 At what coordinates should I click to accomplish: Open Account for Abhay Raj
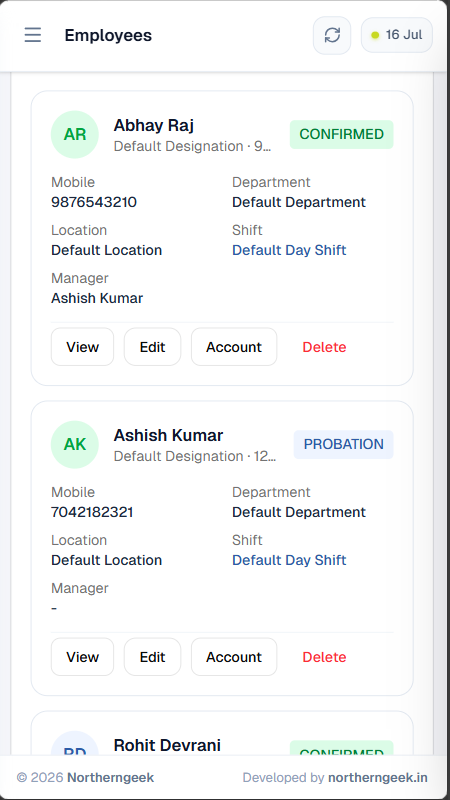coord(234,347)
